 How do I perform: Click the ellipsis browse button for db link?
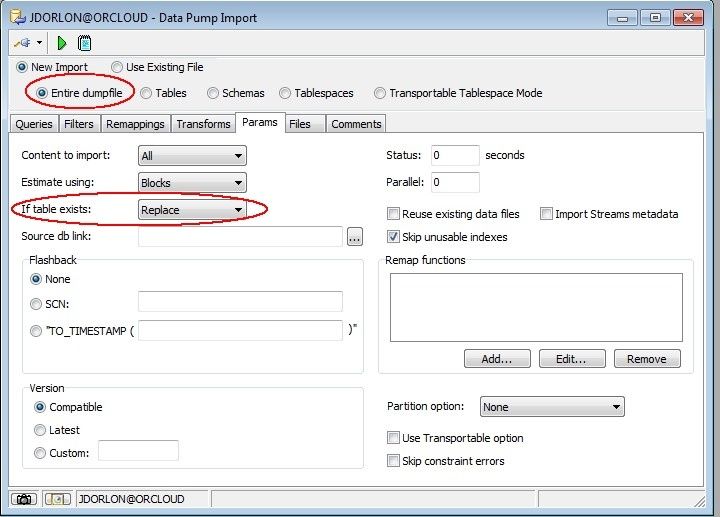pos(354,237)
